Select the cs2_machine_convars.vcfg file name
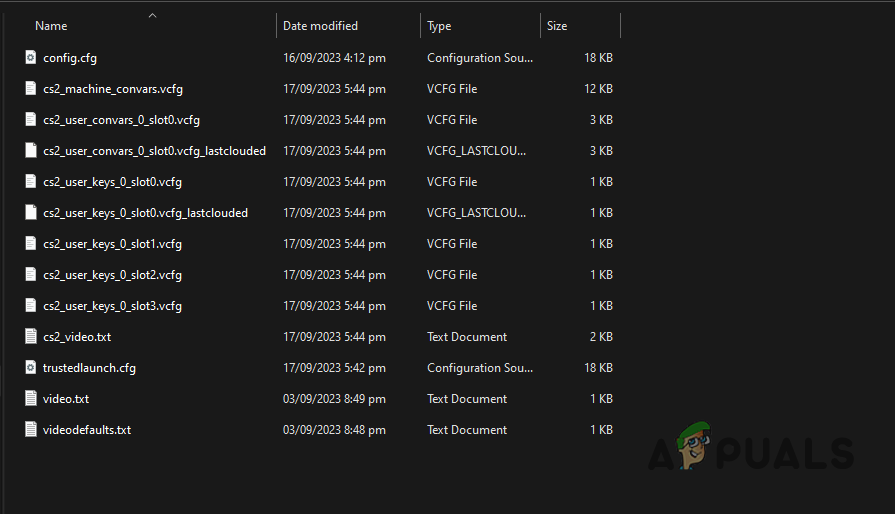895x514 pixels. (x=113, y=89)
